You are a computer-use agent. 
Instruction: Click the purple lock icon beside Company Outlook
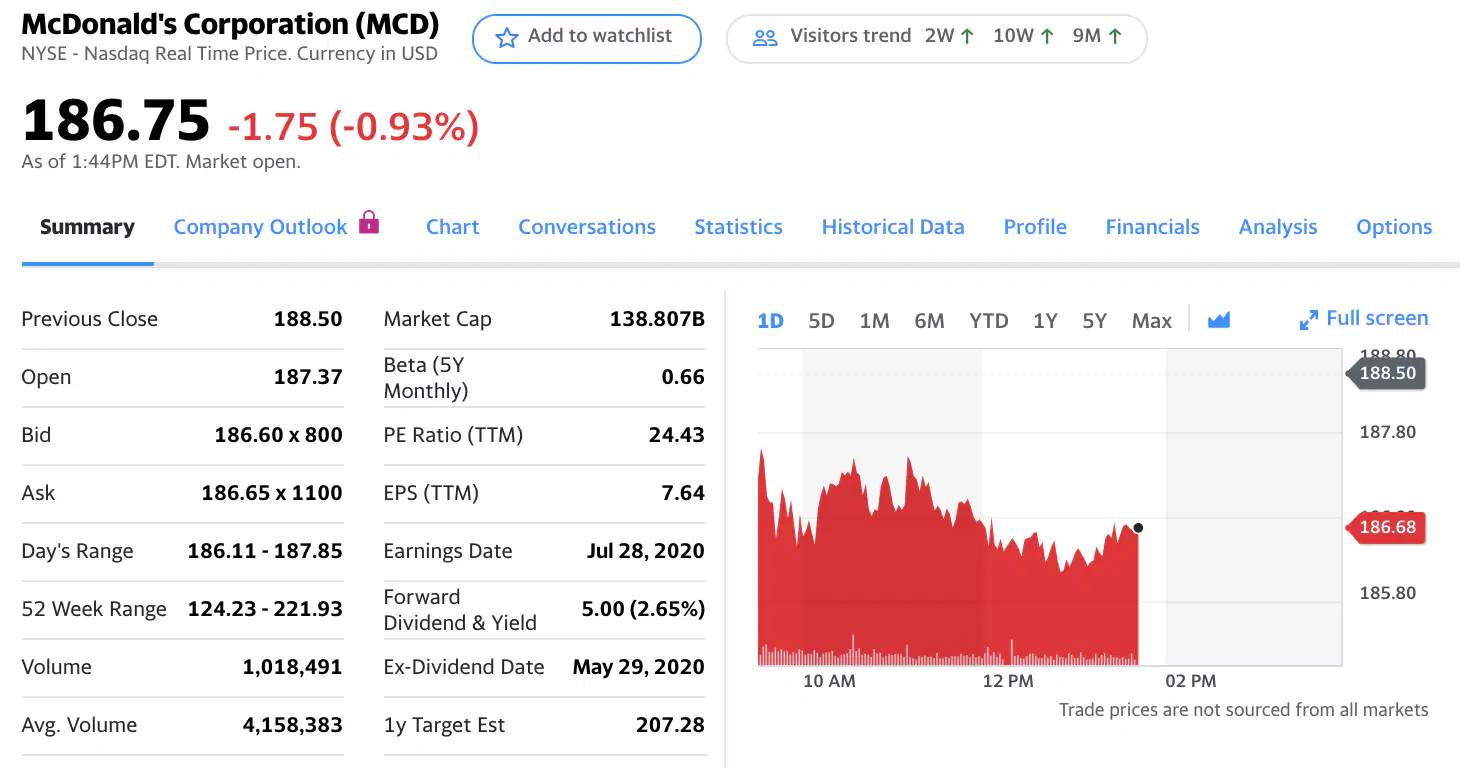[x=369, y=222]
